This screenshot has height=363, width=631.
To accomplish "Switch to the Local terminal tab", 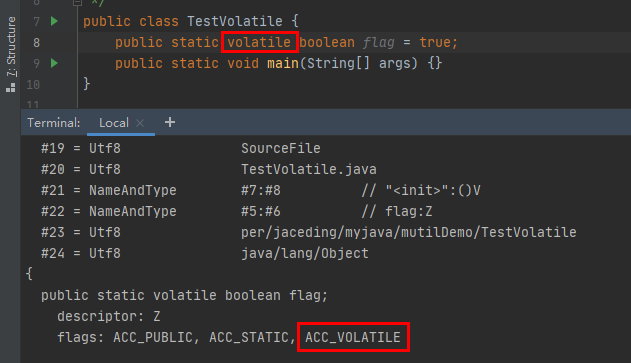I will tap(114, 123).
